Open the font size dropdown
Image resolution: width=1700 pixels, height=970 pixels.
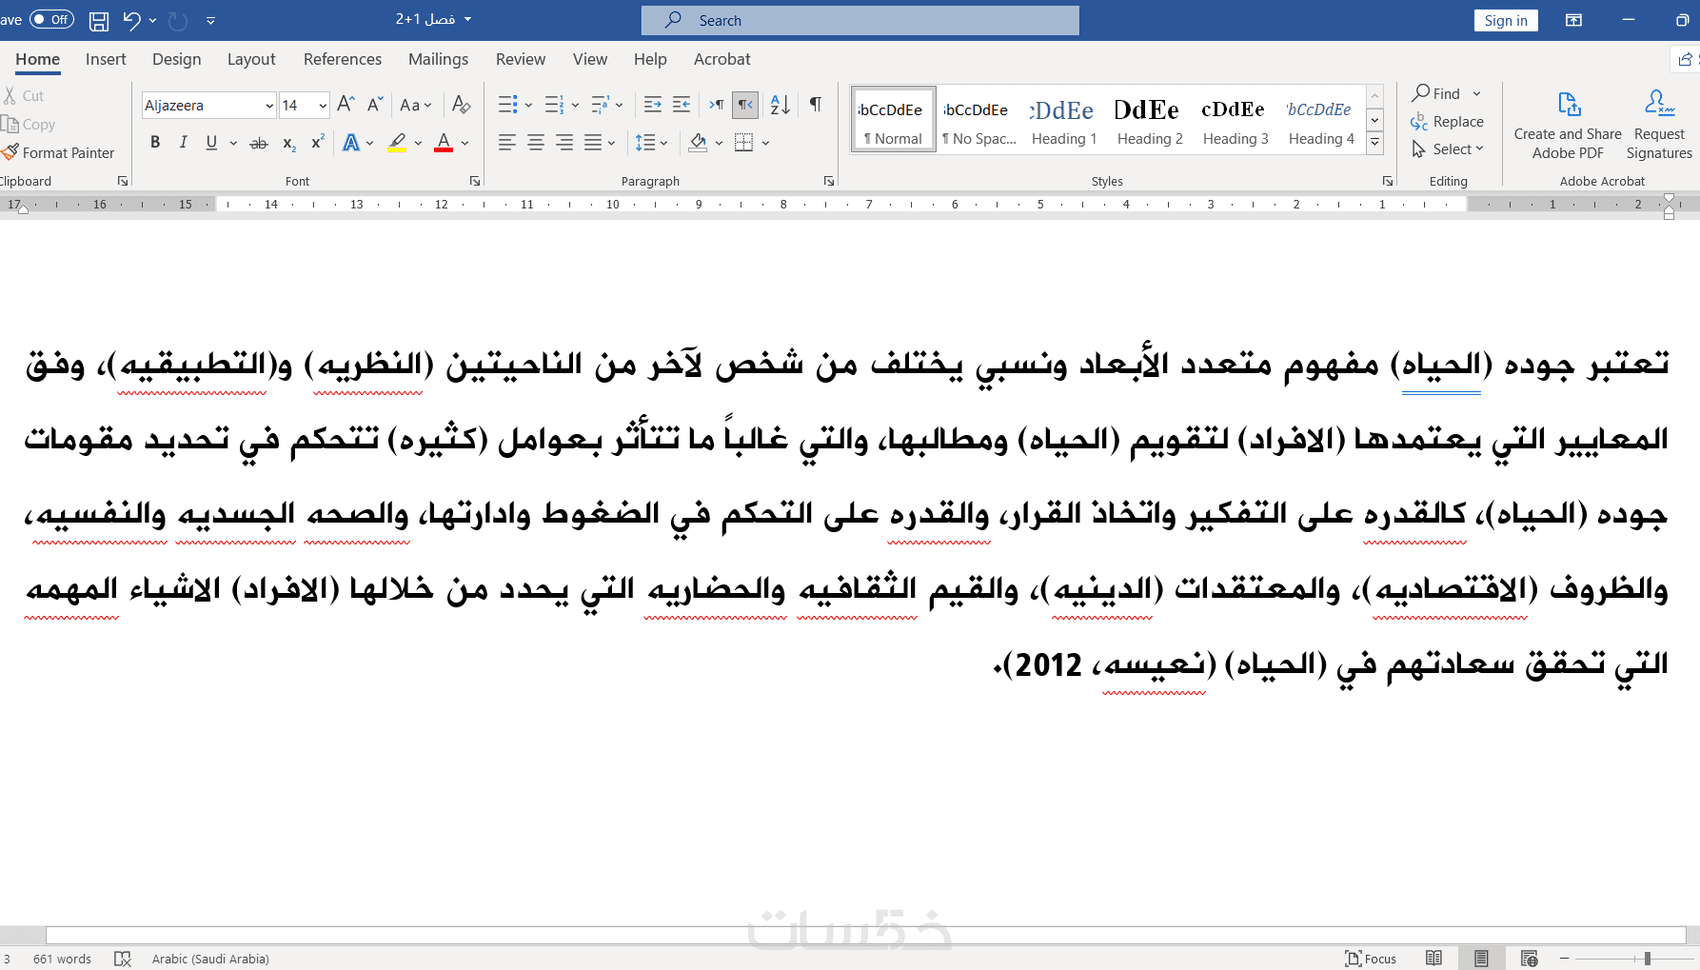point(323,106)
